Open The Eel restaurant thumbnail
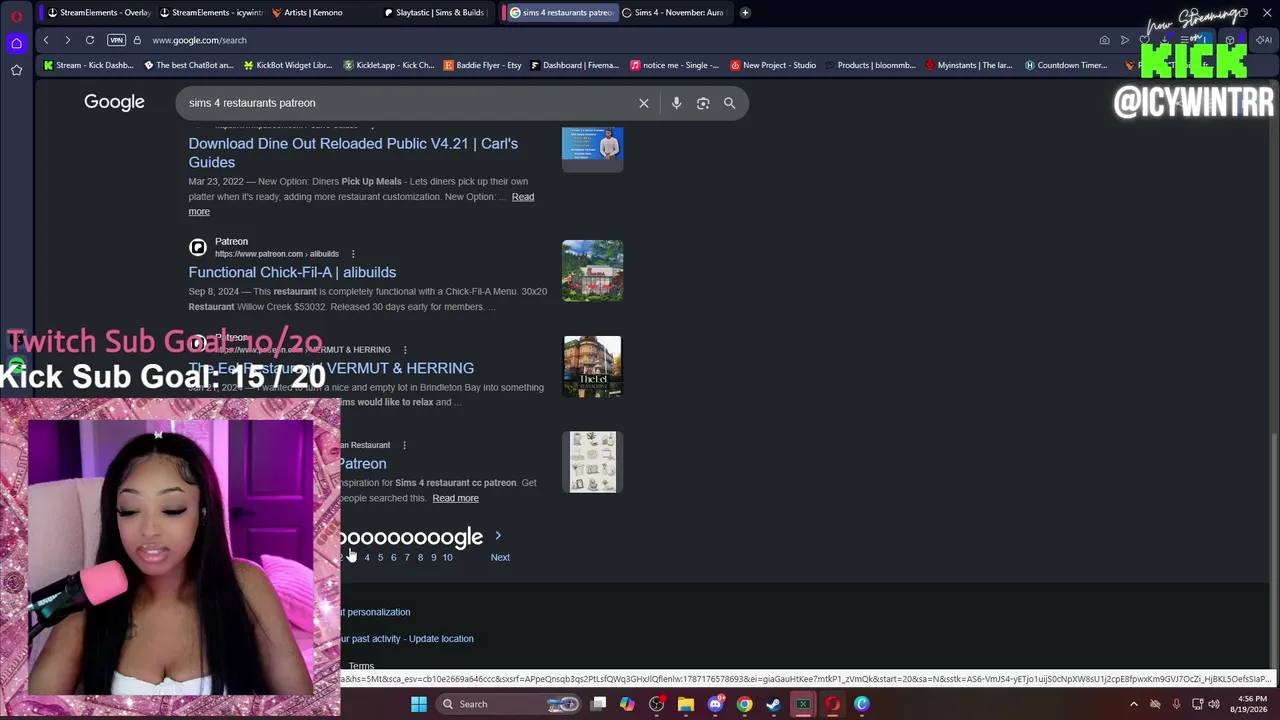 tap(592, 367)
